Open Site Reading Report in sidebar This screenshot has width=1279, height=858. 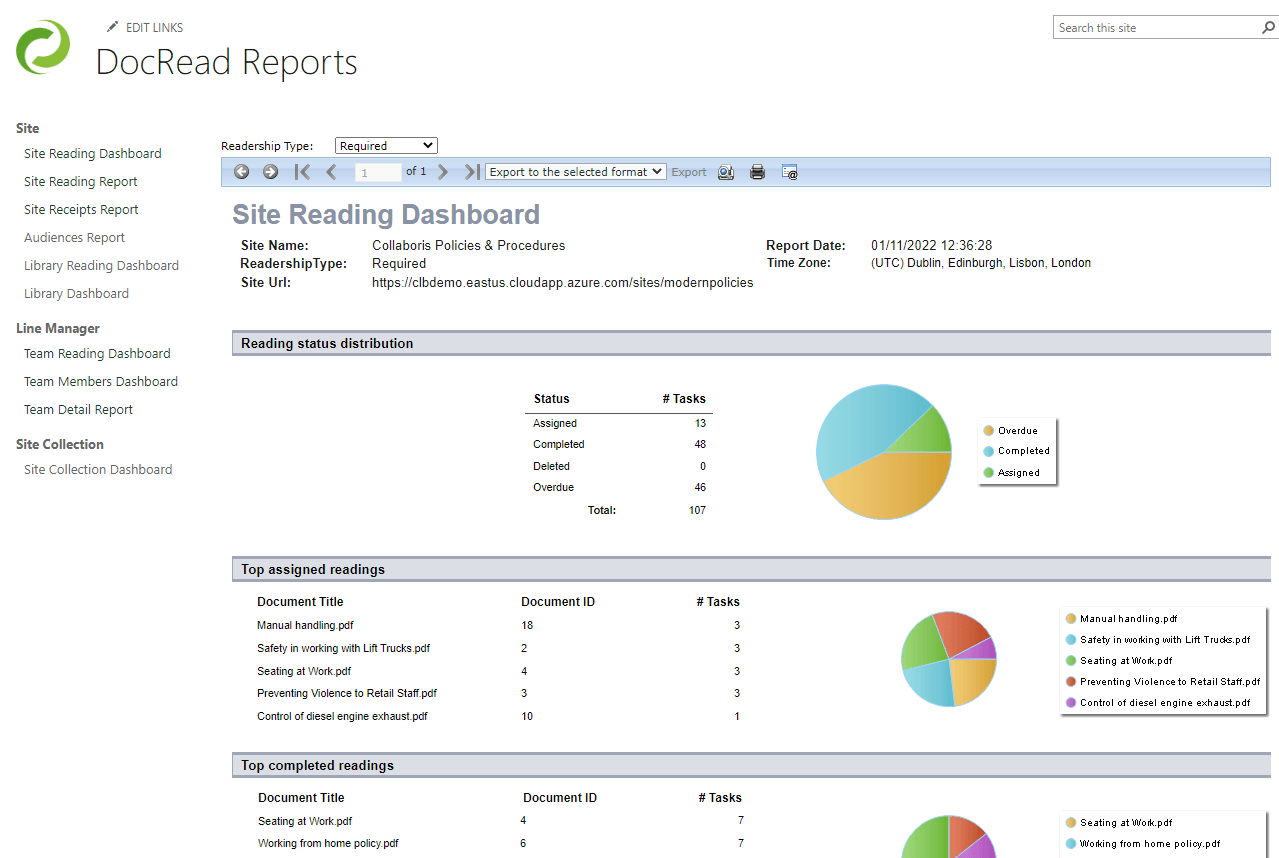81,182
